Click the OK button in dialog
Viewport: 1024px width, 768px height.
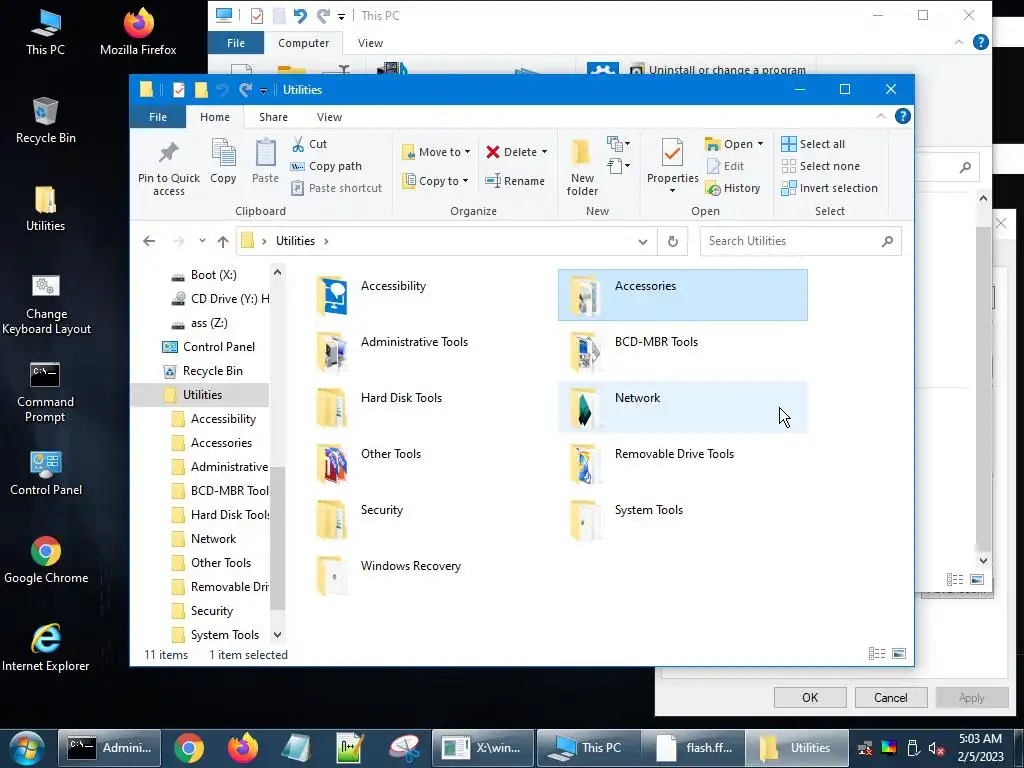coord(810,697)
